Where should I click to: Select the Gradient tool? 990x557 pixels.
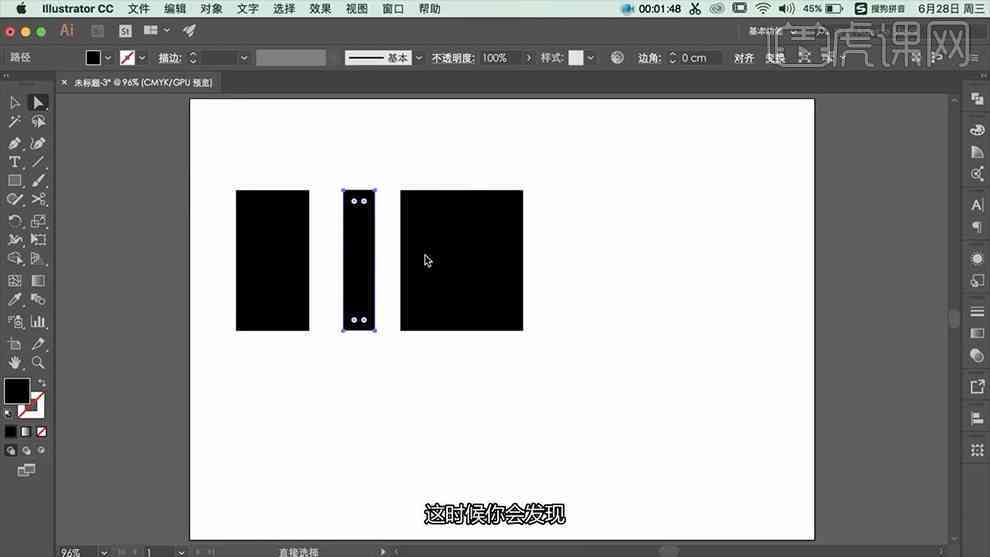point(38,280)
